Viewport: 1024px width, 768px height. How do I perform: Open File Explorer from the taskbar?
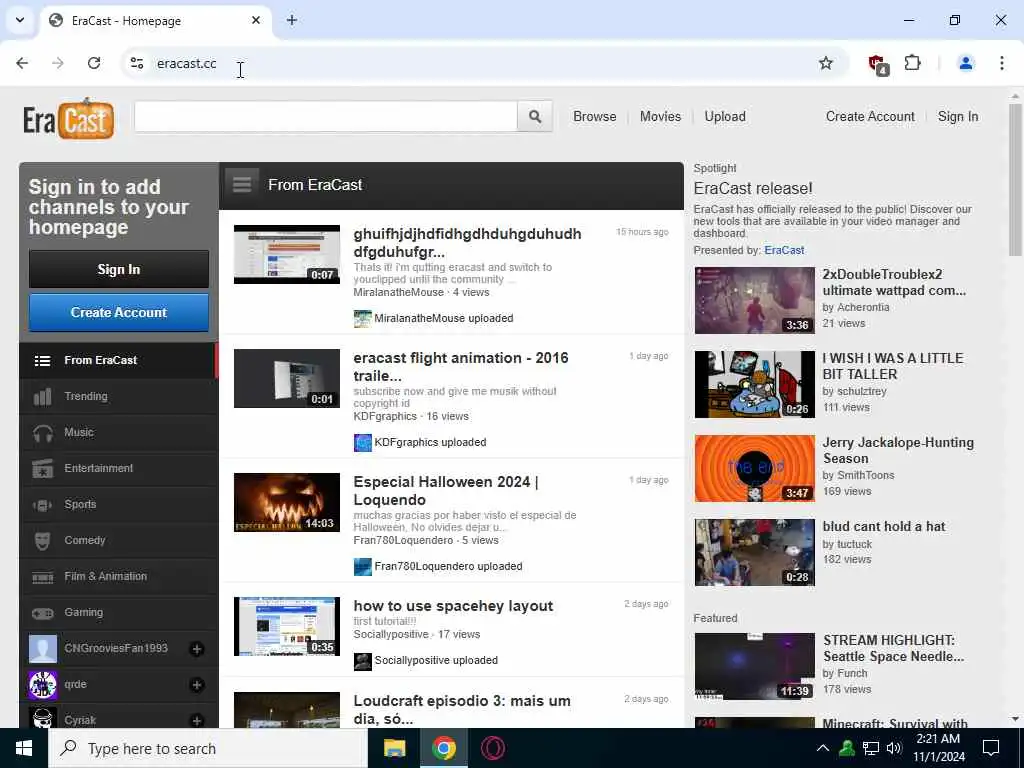[x=394, y=748]
